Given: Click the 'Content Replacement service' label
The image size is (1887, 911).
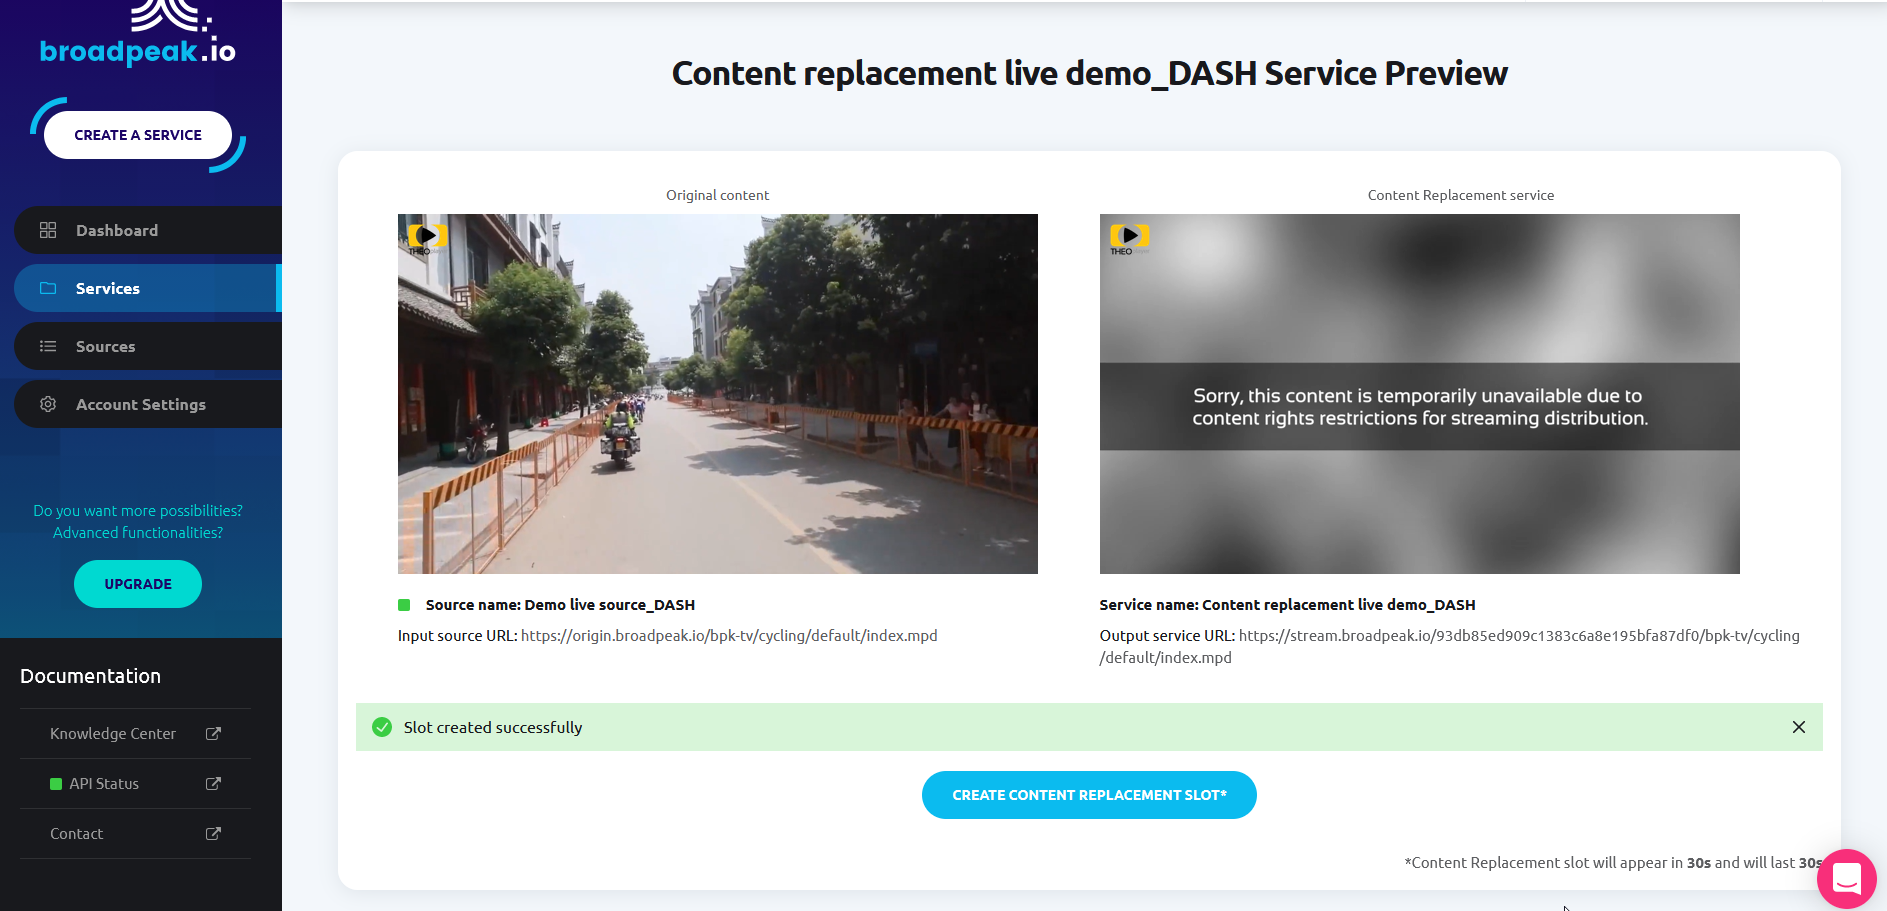Looking at the screenshot, I should pyautogui.click(x=1461, y=195).
